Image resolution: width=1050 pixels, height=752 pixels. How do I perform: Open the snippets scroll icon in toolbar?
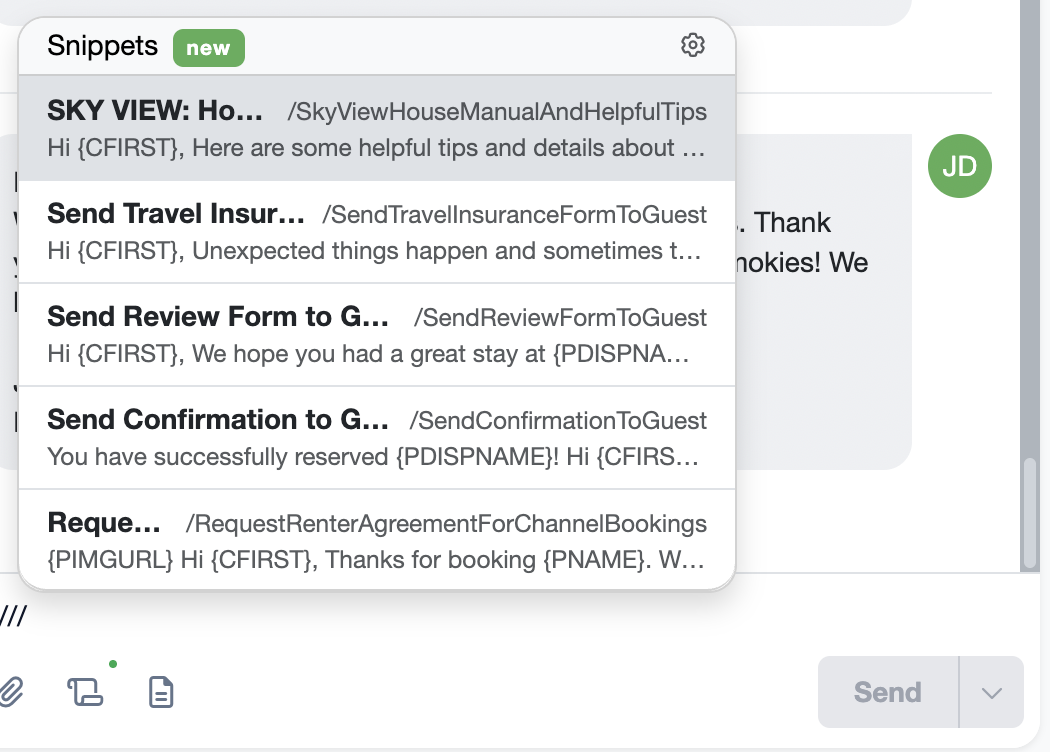85,692
